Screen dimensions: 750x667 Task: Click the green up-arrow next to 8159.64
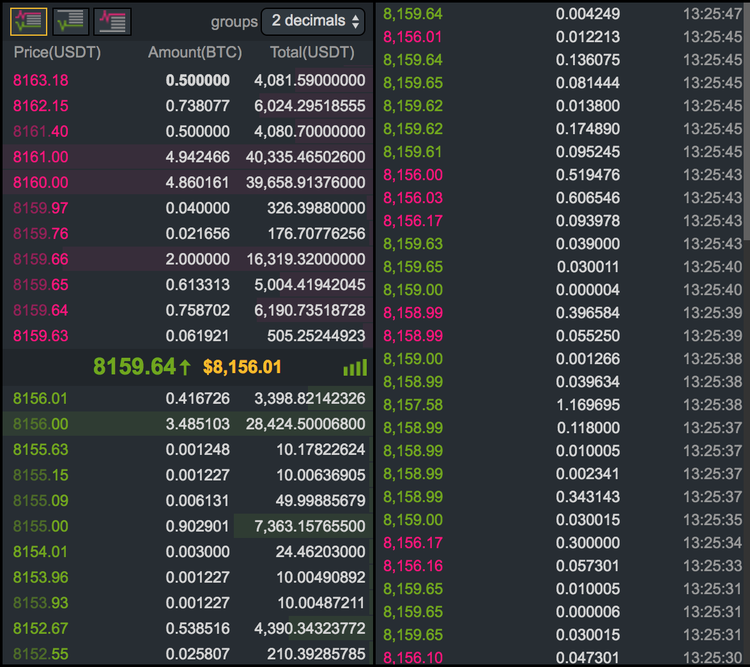point(185,367)
